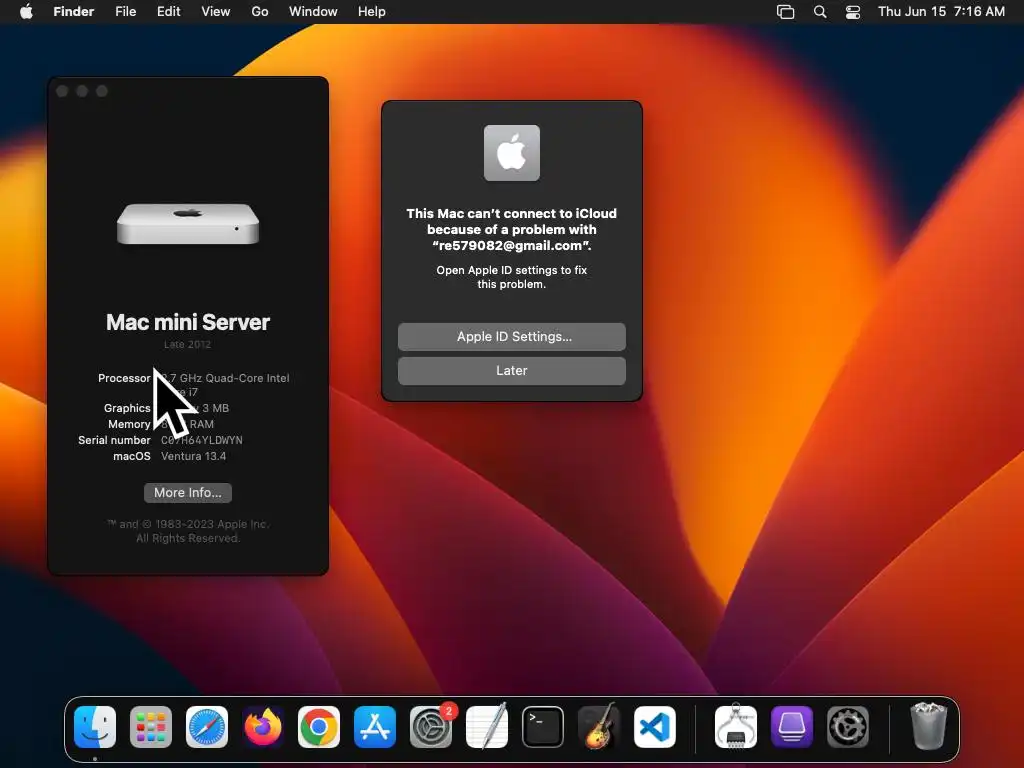
Task: Click More Info in About This Mac
Action: pyautogui.click(x=188, y=492)
